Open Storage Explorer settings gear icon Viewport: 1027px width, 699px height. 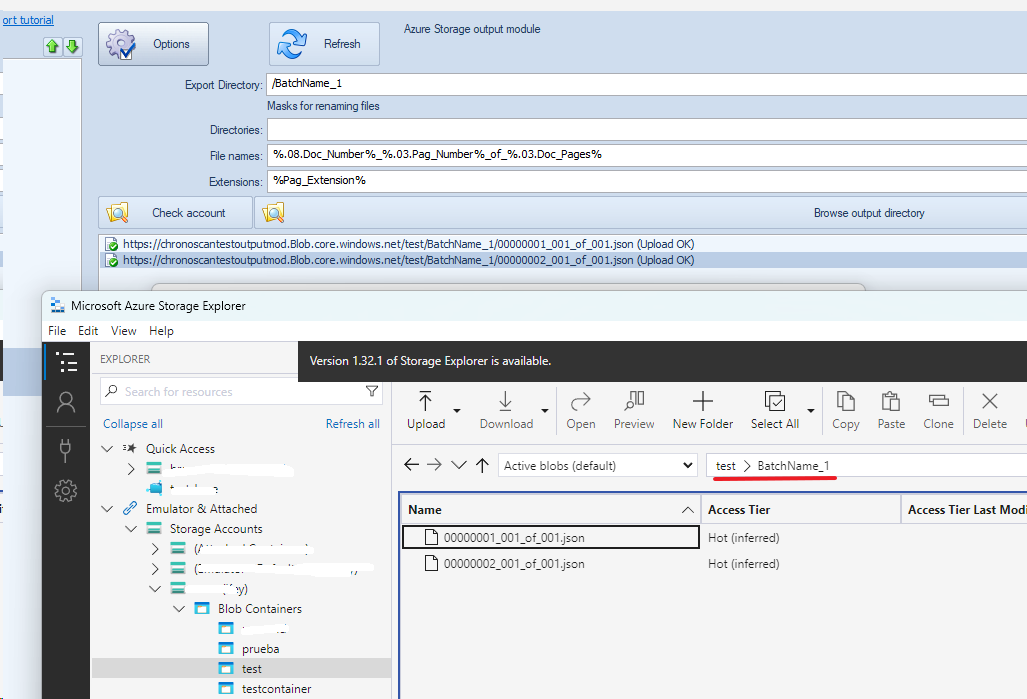[66, 490]
